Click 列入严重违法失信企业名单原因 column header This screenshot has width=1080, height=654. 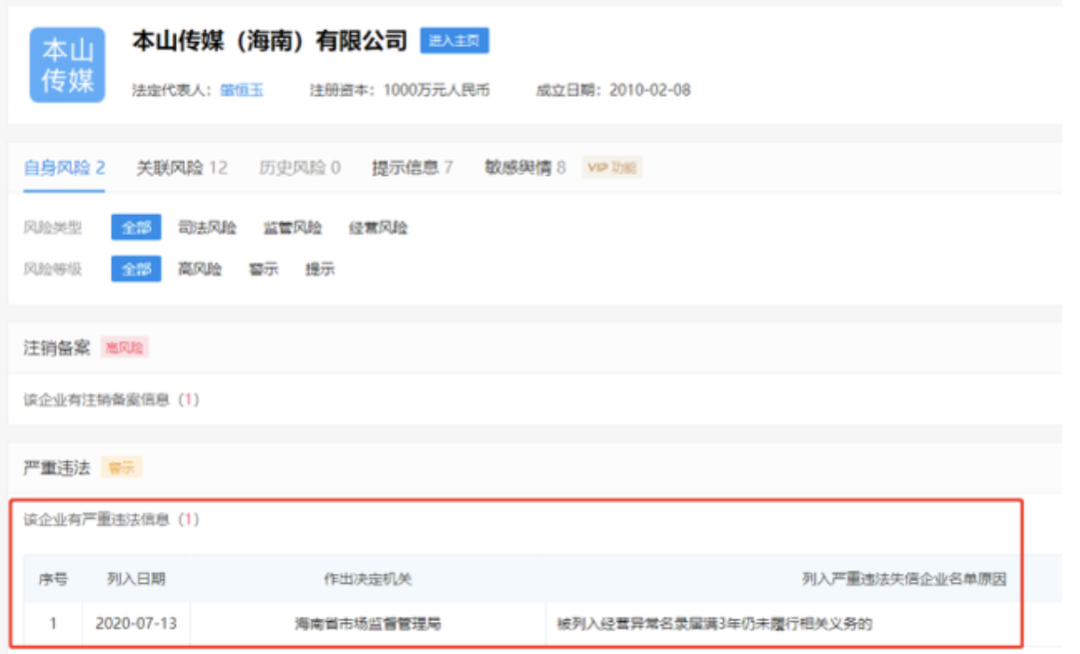(904, 579)
